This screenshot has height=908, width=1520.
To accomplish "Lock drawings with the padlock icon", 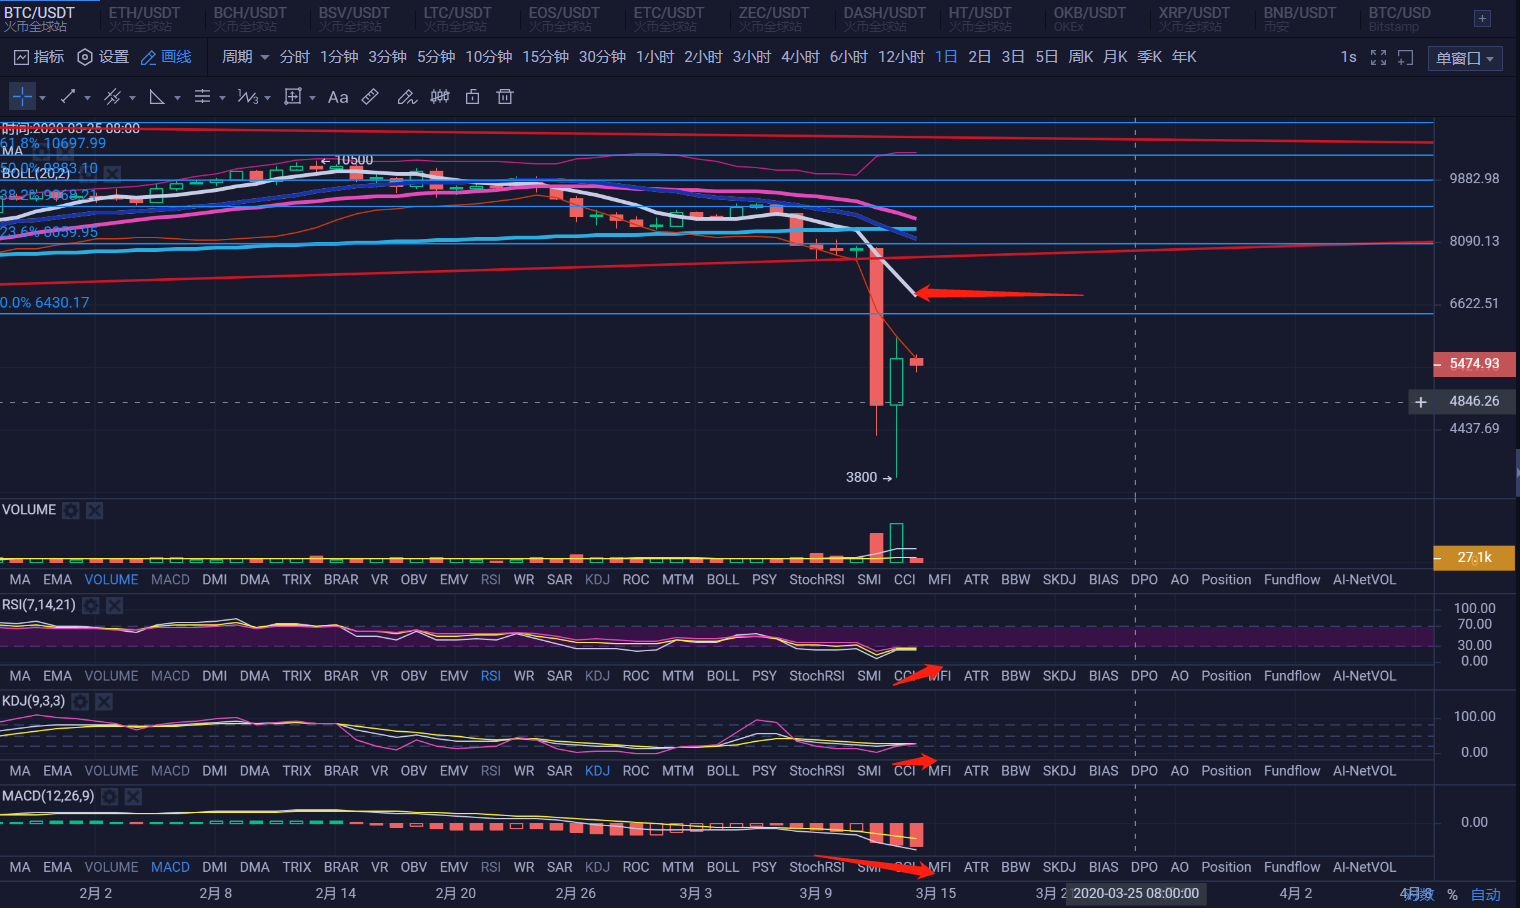I will click(x=473, y=97).
